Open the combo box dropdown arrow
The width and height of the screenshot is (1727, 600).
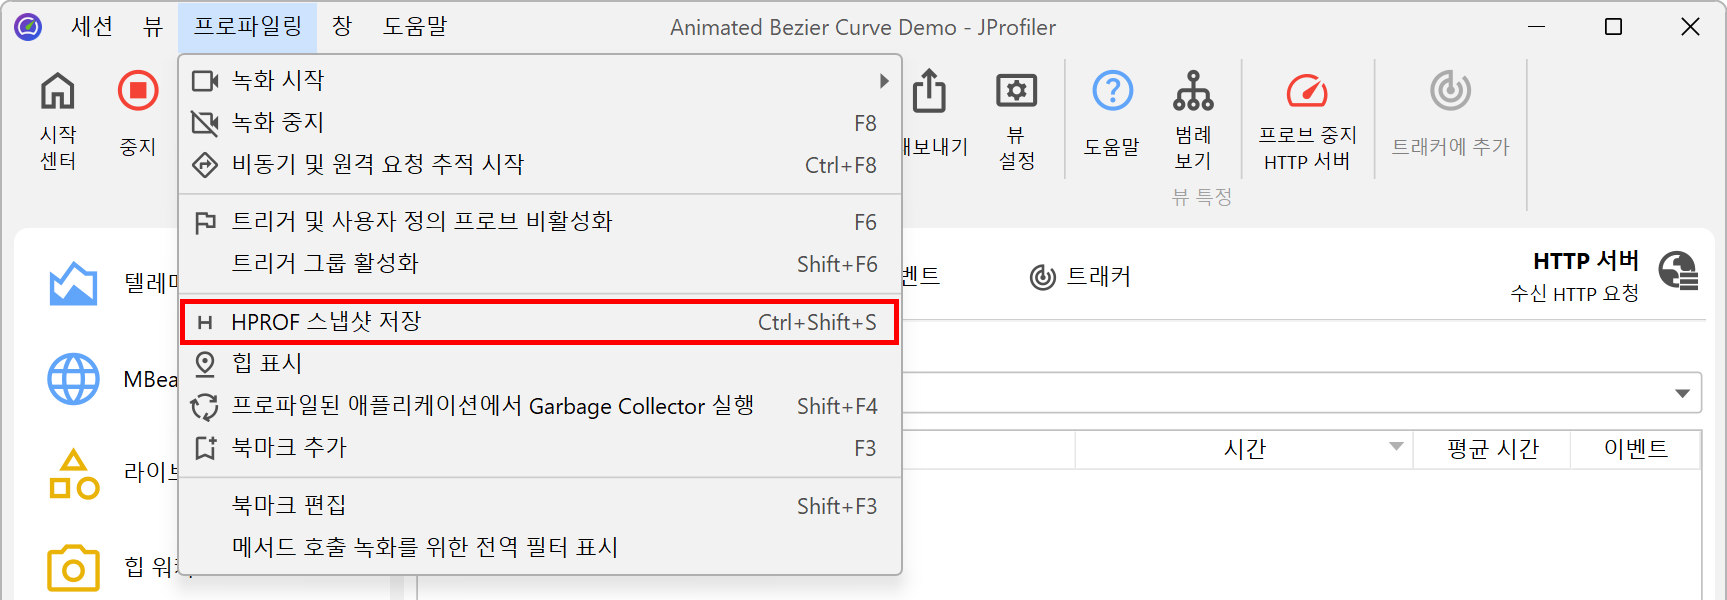(x=1682, y=393)
